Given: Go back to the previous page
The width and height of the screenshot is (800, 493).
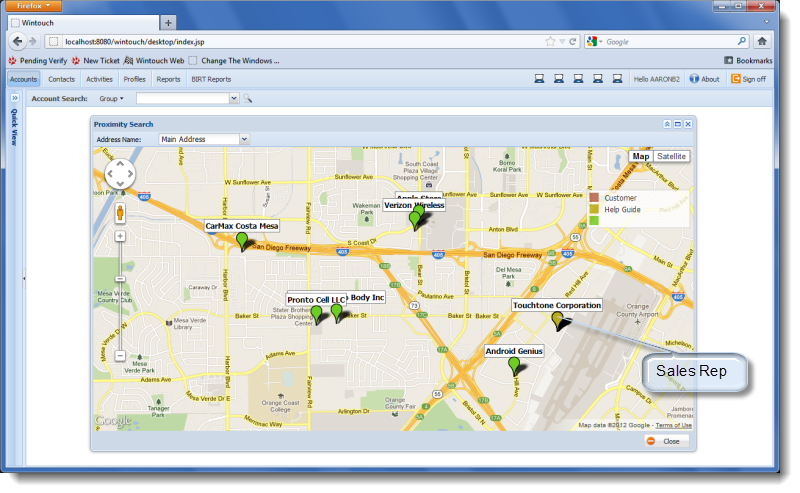Looking at the screenshot, I should 17,41.
